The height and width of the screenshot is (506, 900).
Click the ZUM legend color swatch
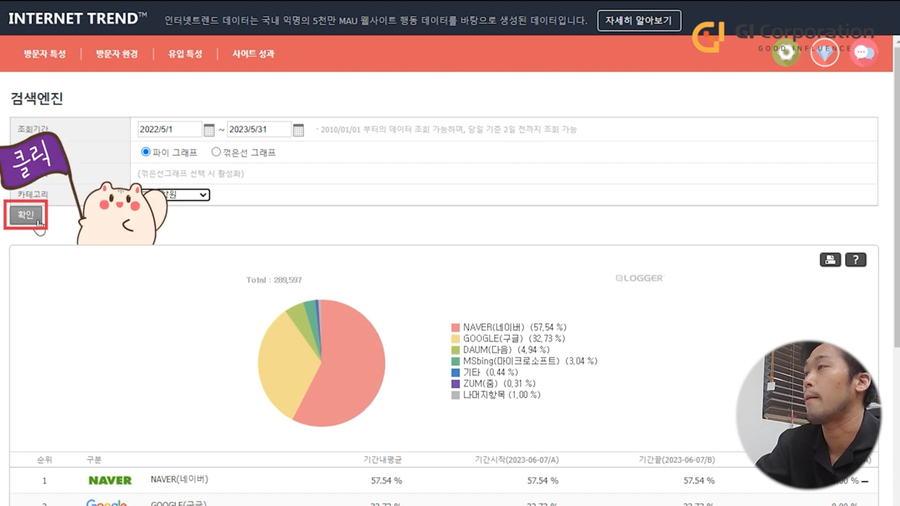(x=455, y=384)
